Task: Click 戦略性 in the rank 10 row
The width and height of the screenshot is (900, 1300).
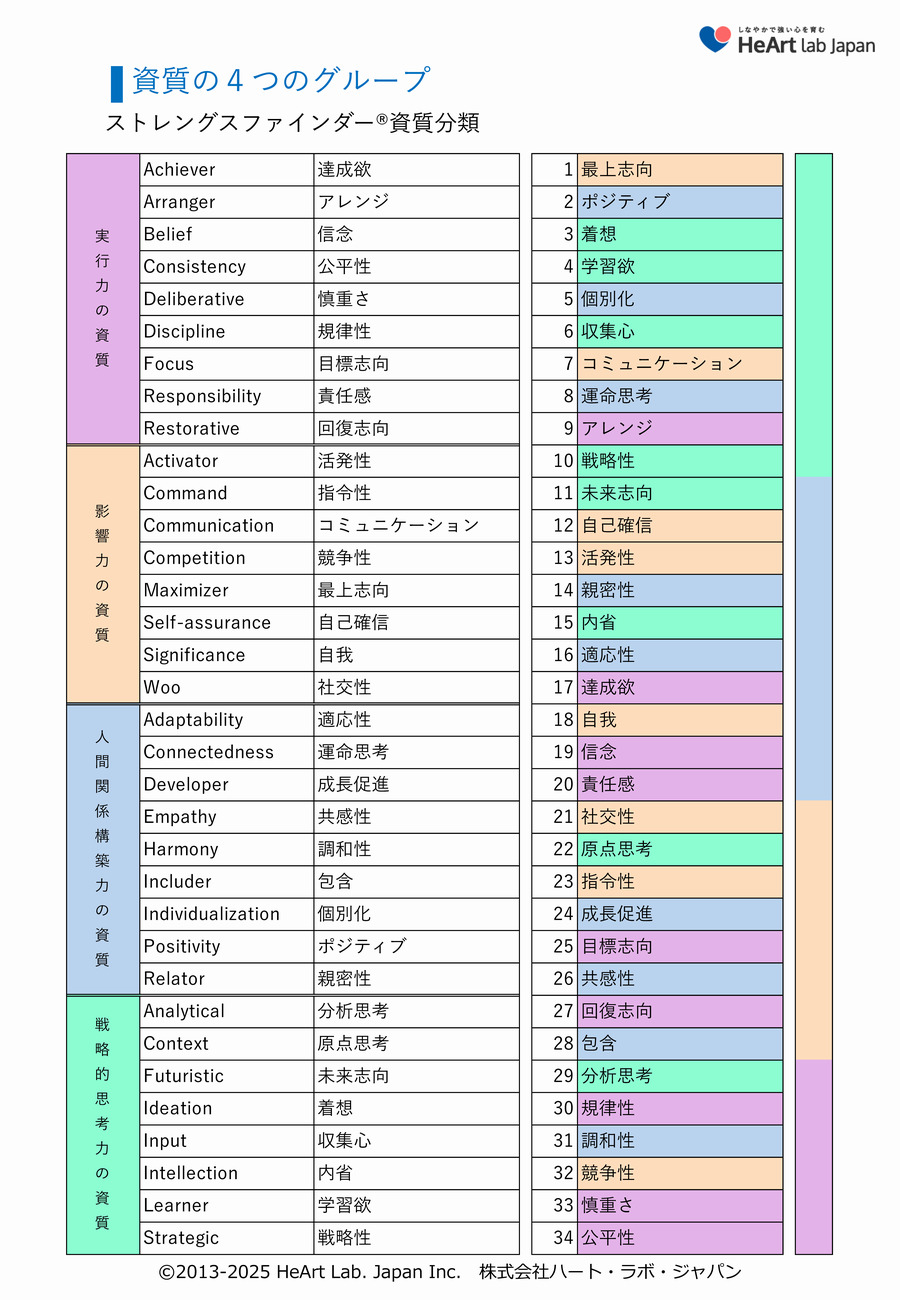Action: tap(680, 461)
